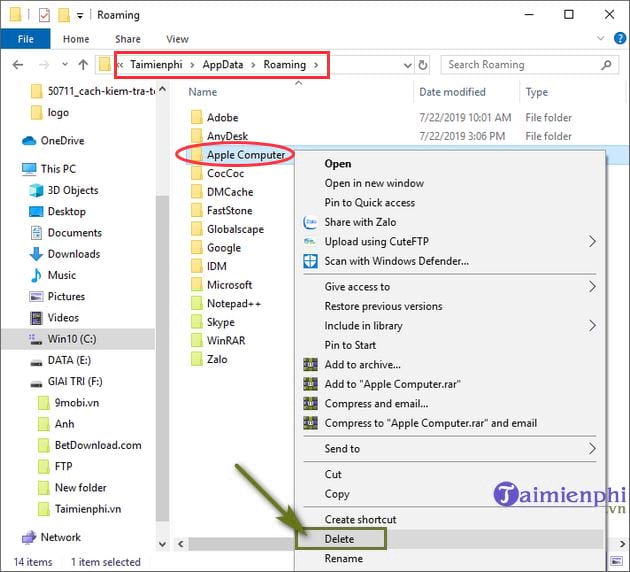
Task: Choose Open in new window
Action: pyautogui.click(x=374, y=183)
